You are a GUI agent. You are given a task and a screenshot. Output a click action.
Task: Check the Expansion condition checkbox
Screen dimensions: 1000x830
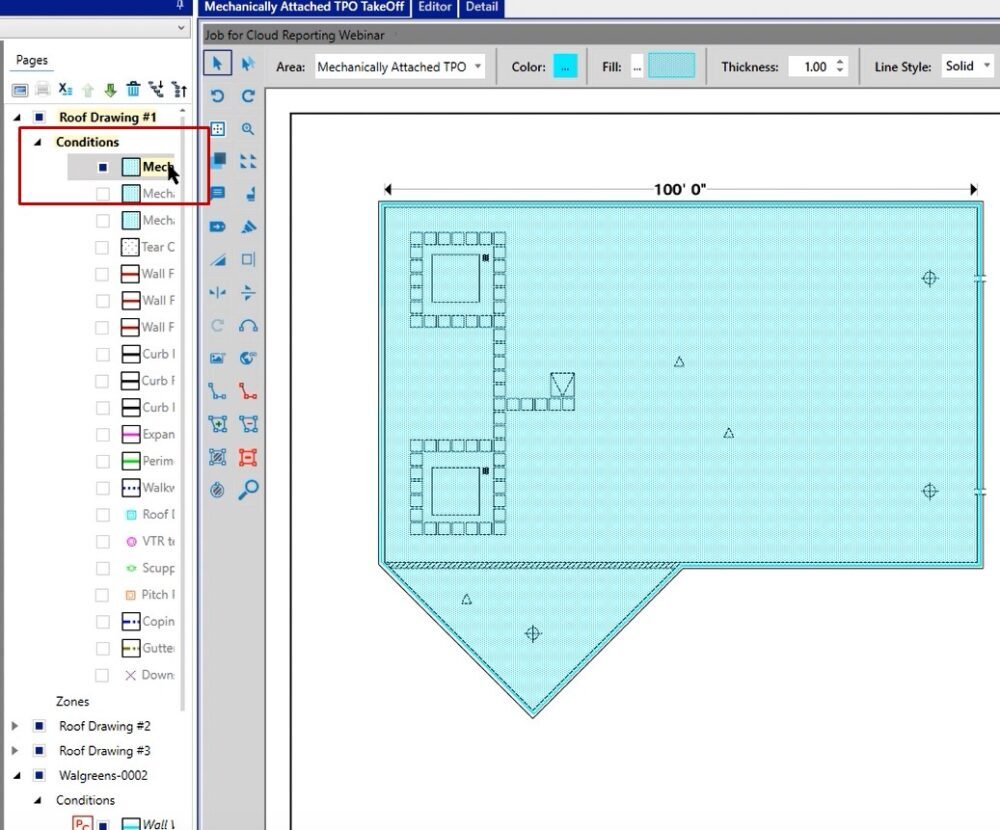pos(102,435)
